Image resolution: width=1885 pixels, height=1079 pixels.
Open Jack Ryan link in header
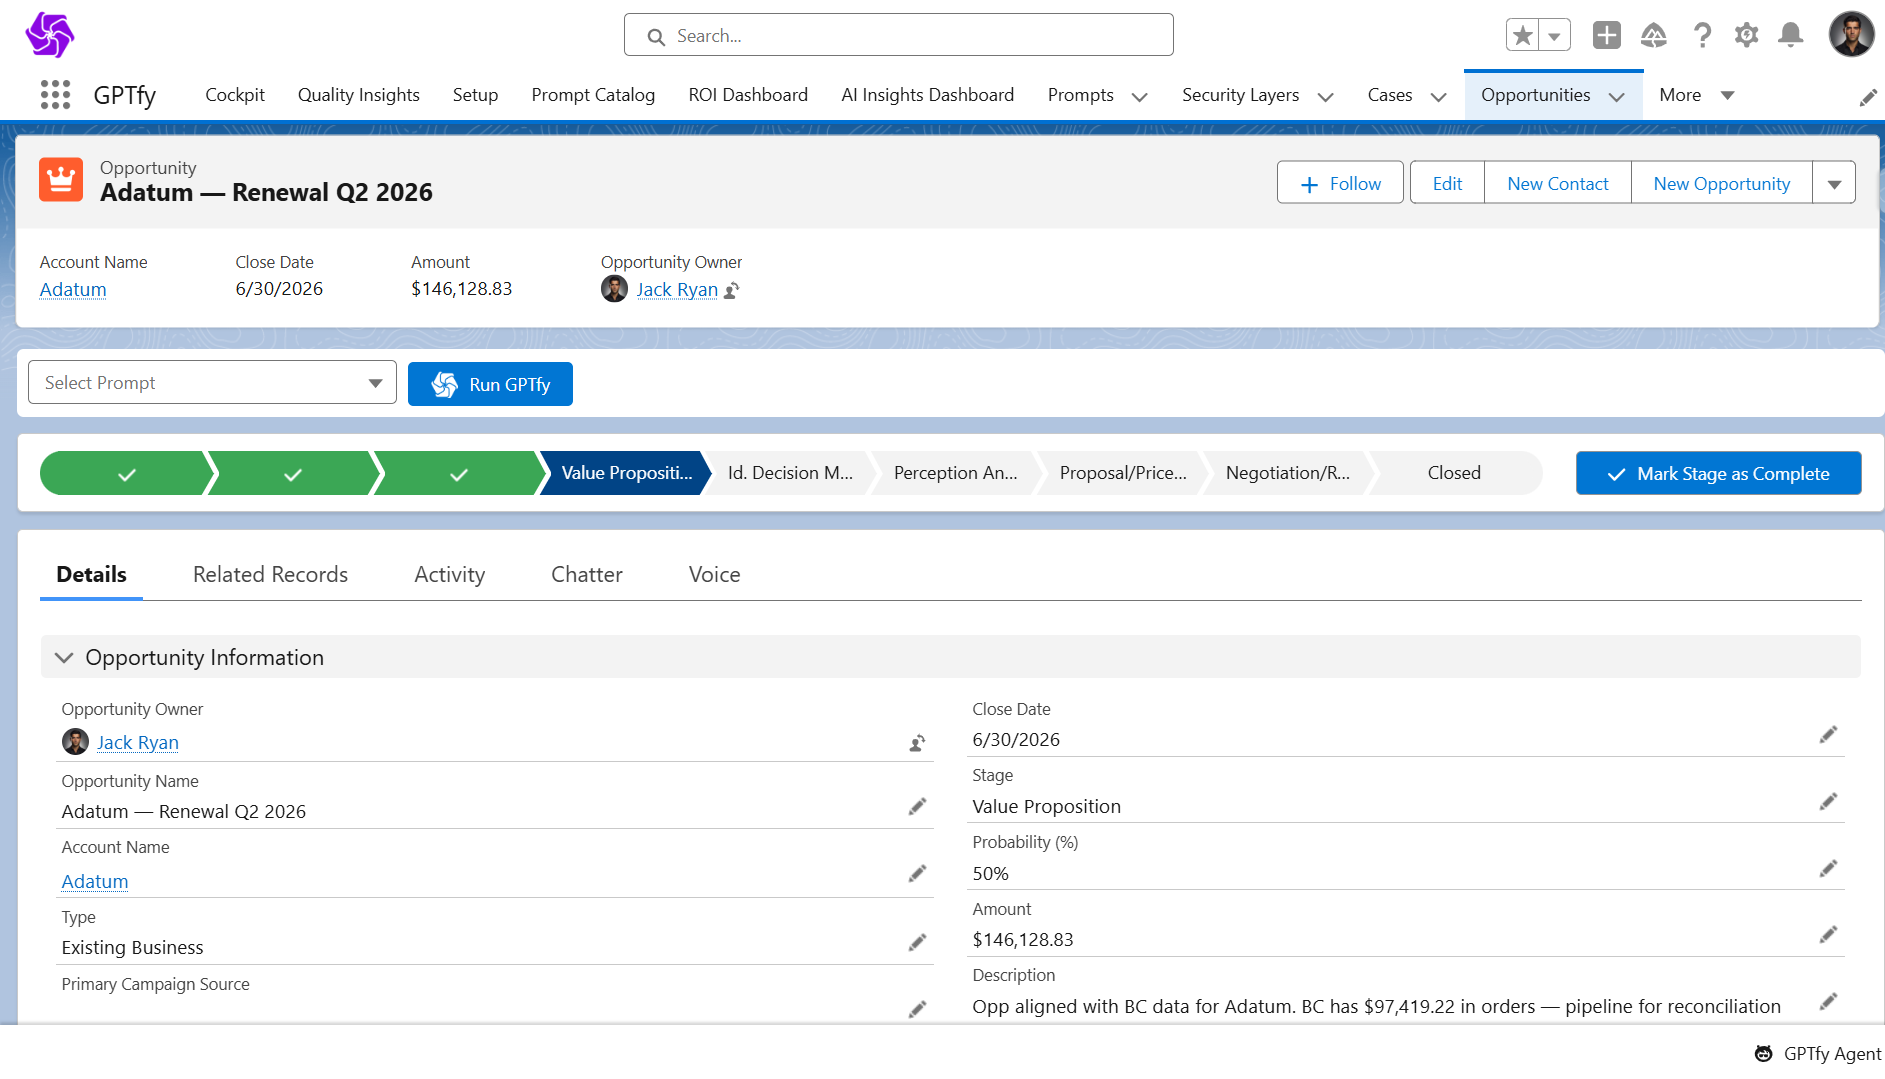click(x=677, y=290)
